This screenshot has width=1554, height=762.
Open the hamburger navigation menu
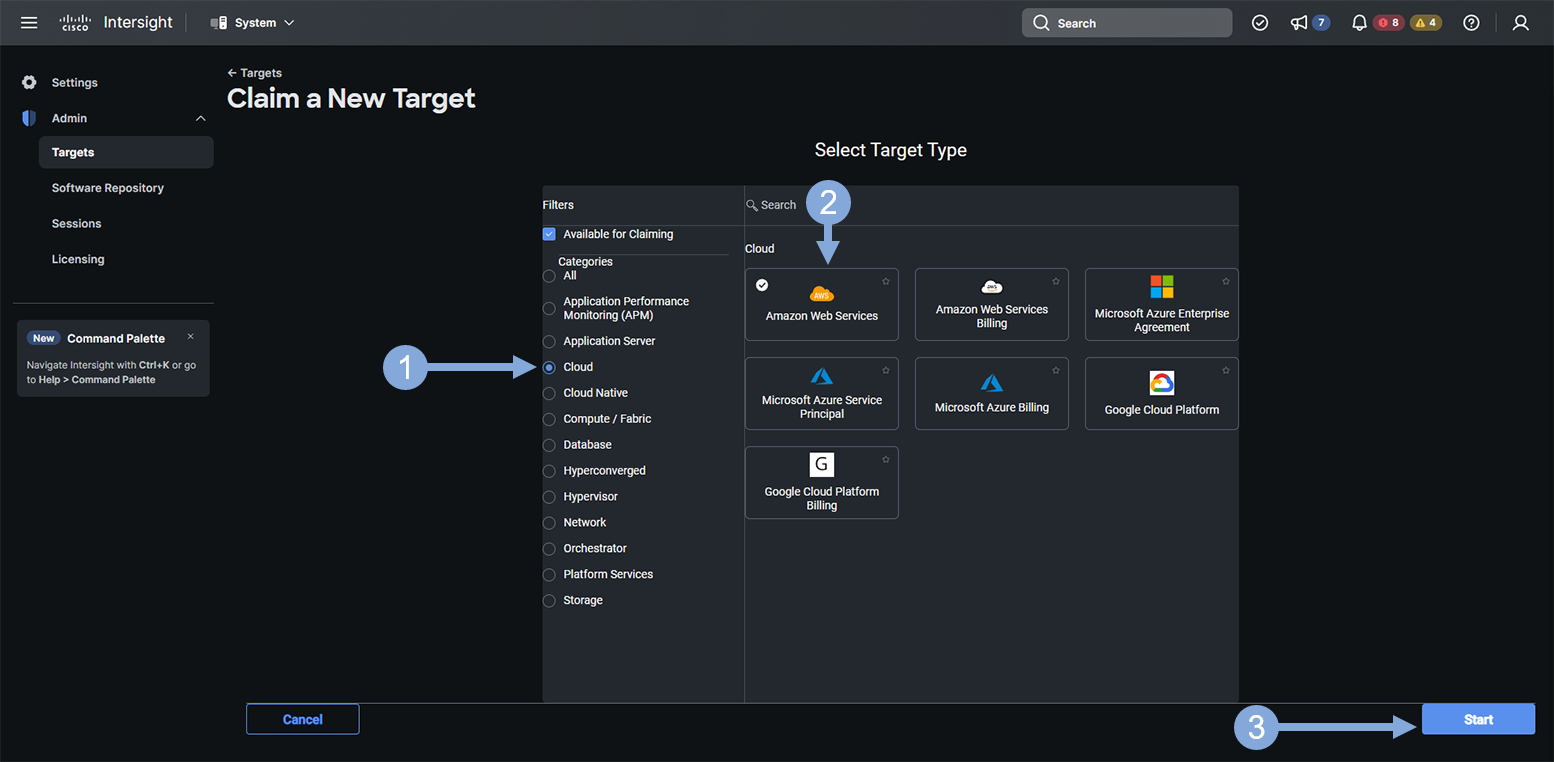pos(29,22)
